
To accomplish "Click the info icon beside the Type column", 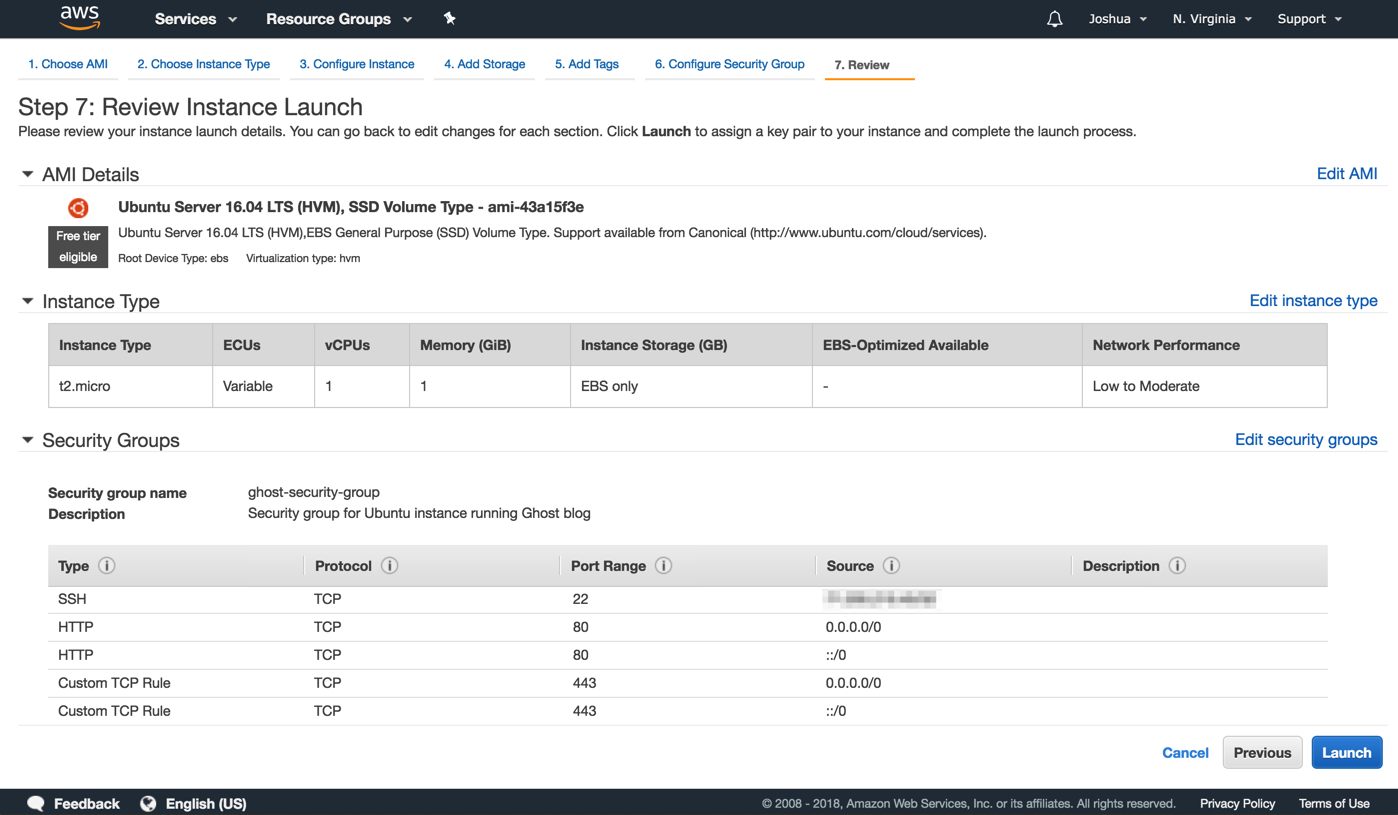I will (108, 565).
